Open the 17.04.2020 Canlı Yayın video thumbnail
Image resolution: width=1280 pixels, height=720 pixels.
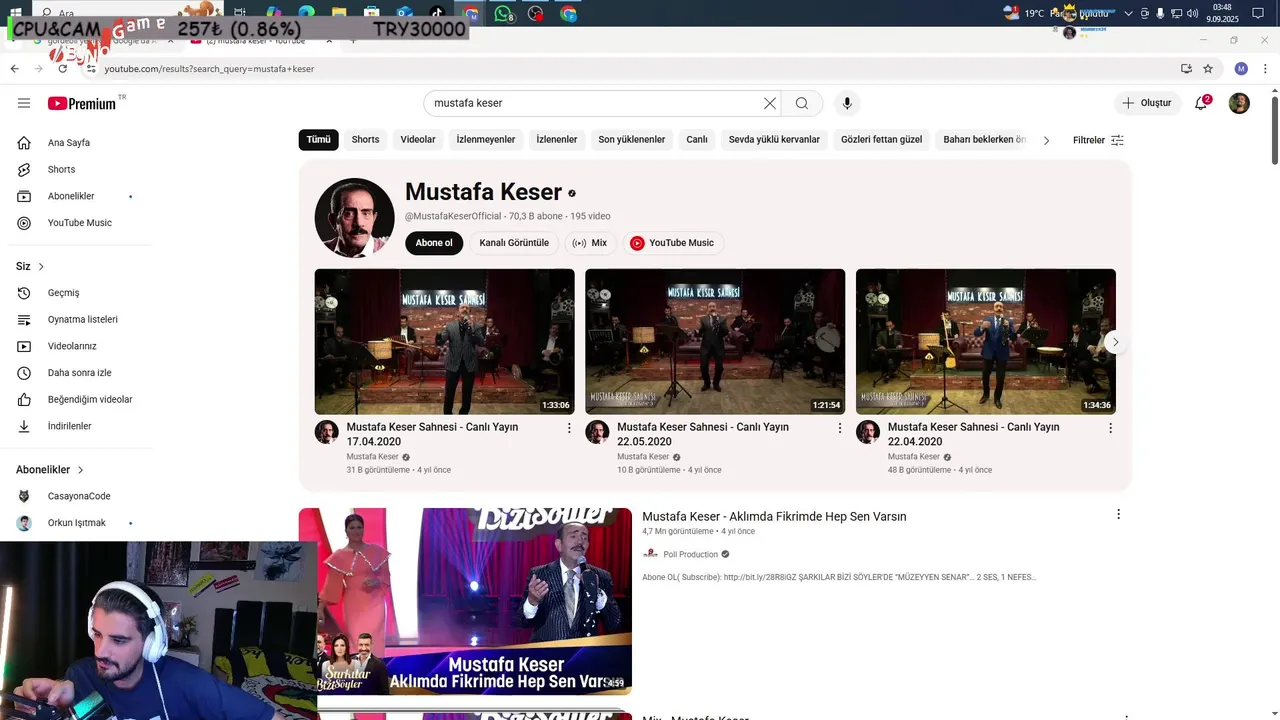point(445,341)
